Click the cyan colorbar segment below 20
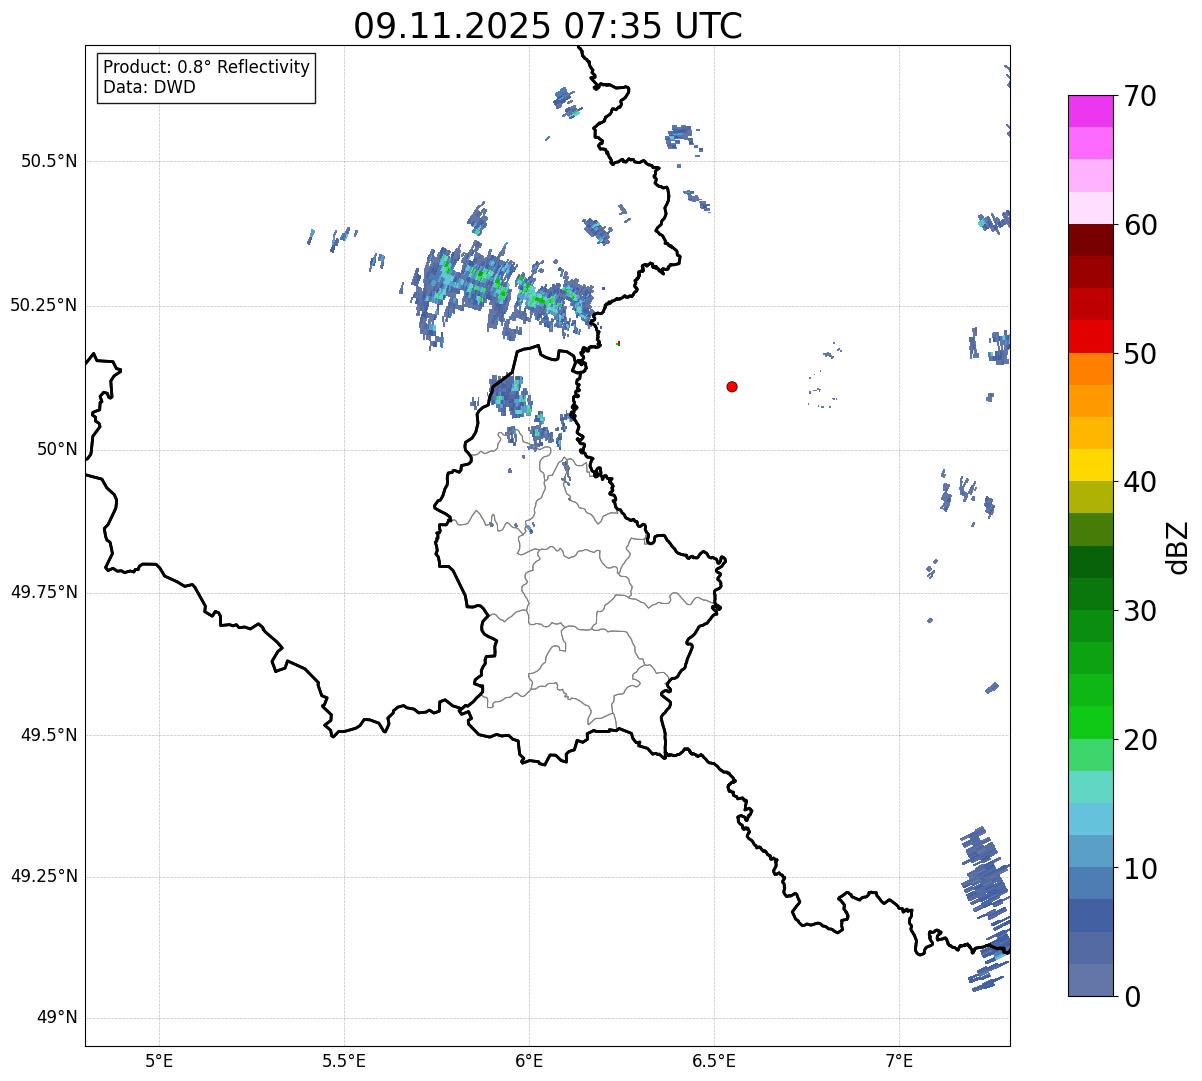Screen dimensions: 1202x1081 1090,787
